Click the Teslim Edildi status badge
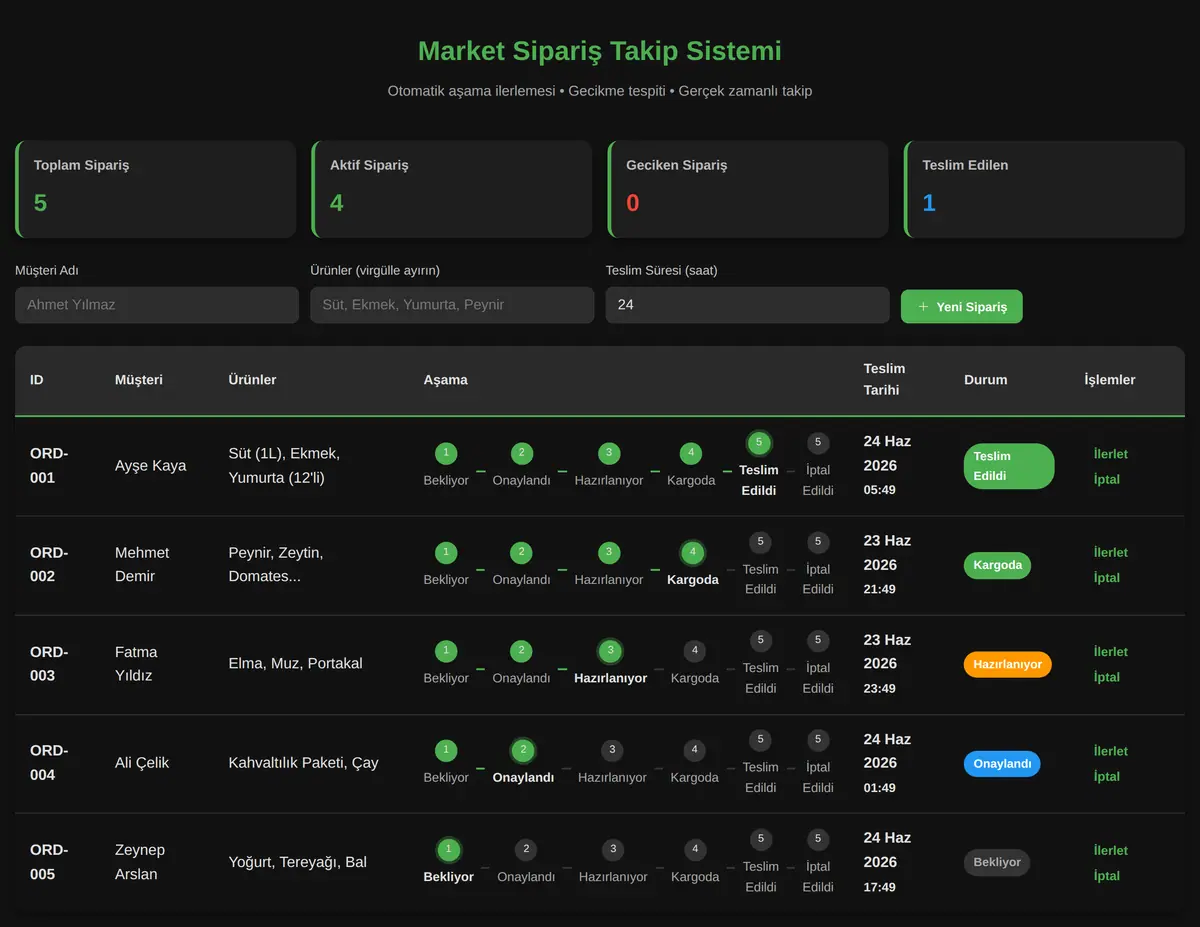Screen dimensions: 1200x927 [x=1009, y=466]
